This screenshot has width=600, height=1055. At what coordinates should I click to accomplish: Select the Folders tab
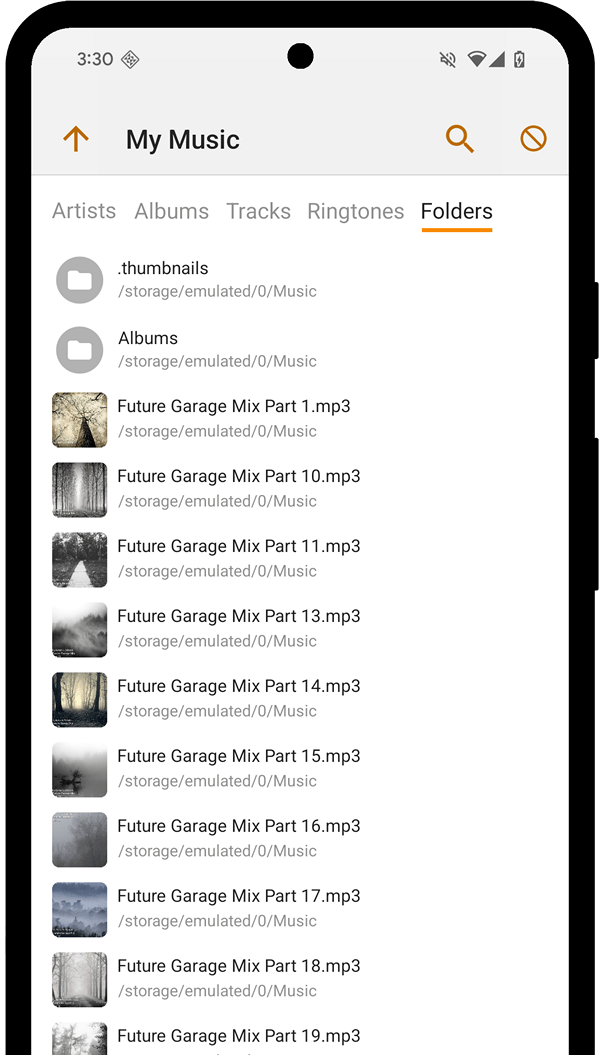(x=457, y=211)
